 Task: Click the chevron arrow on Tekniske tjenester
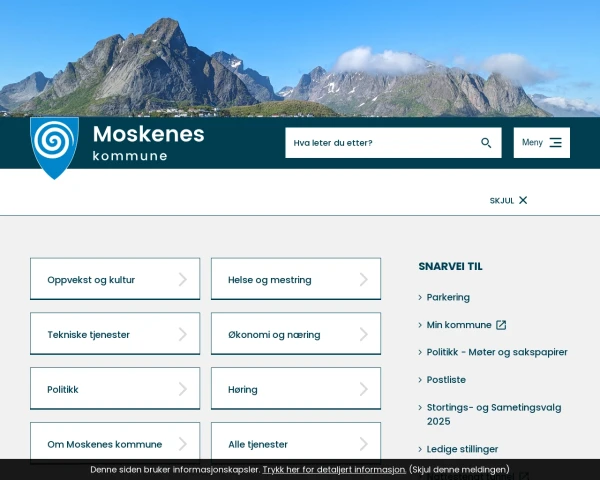tap(183, 334)
